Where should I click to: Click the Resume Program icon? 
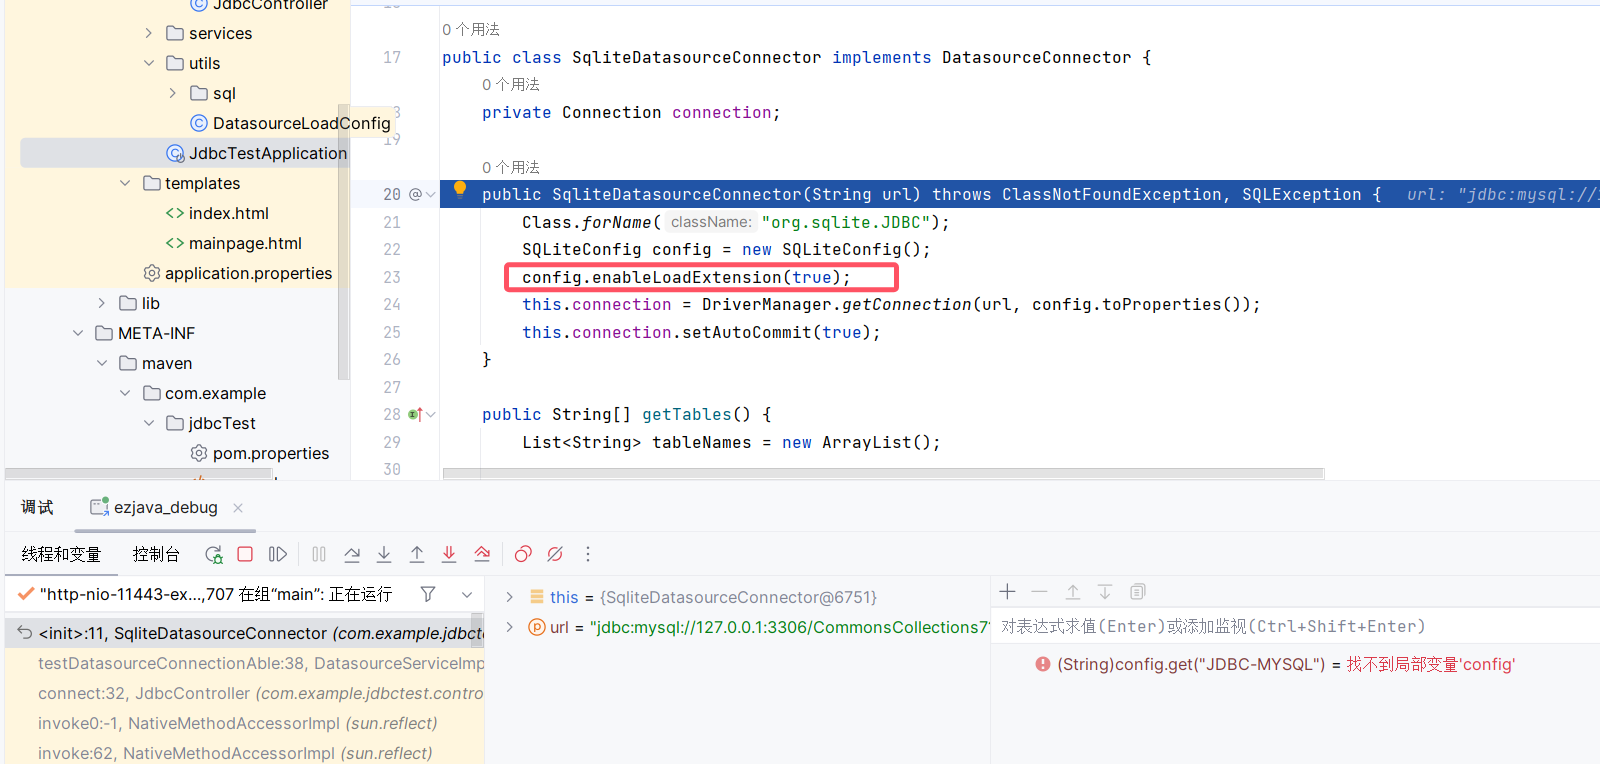point(278,554)
